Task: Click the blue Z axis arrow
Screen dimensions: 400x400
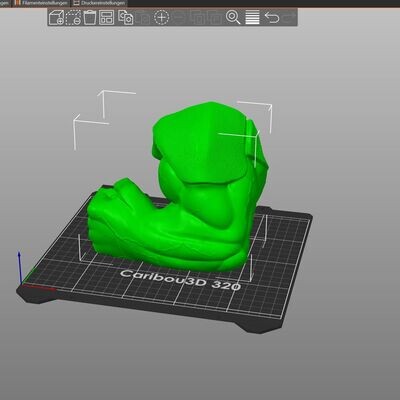Action: [20, 267]
